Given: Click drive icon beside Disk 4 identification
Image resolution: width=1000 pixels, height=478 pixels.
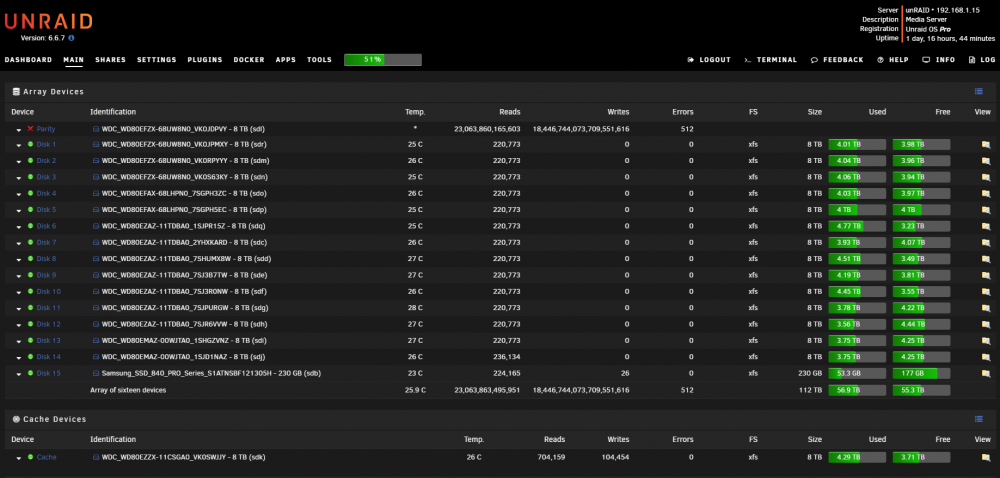Looking at the screenshot, I should point(96,194).
